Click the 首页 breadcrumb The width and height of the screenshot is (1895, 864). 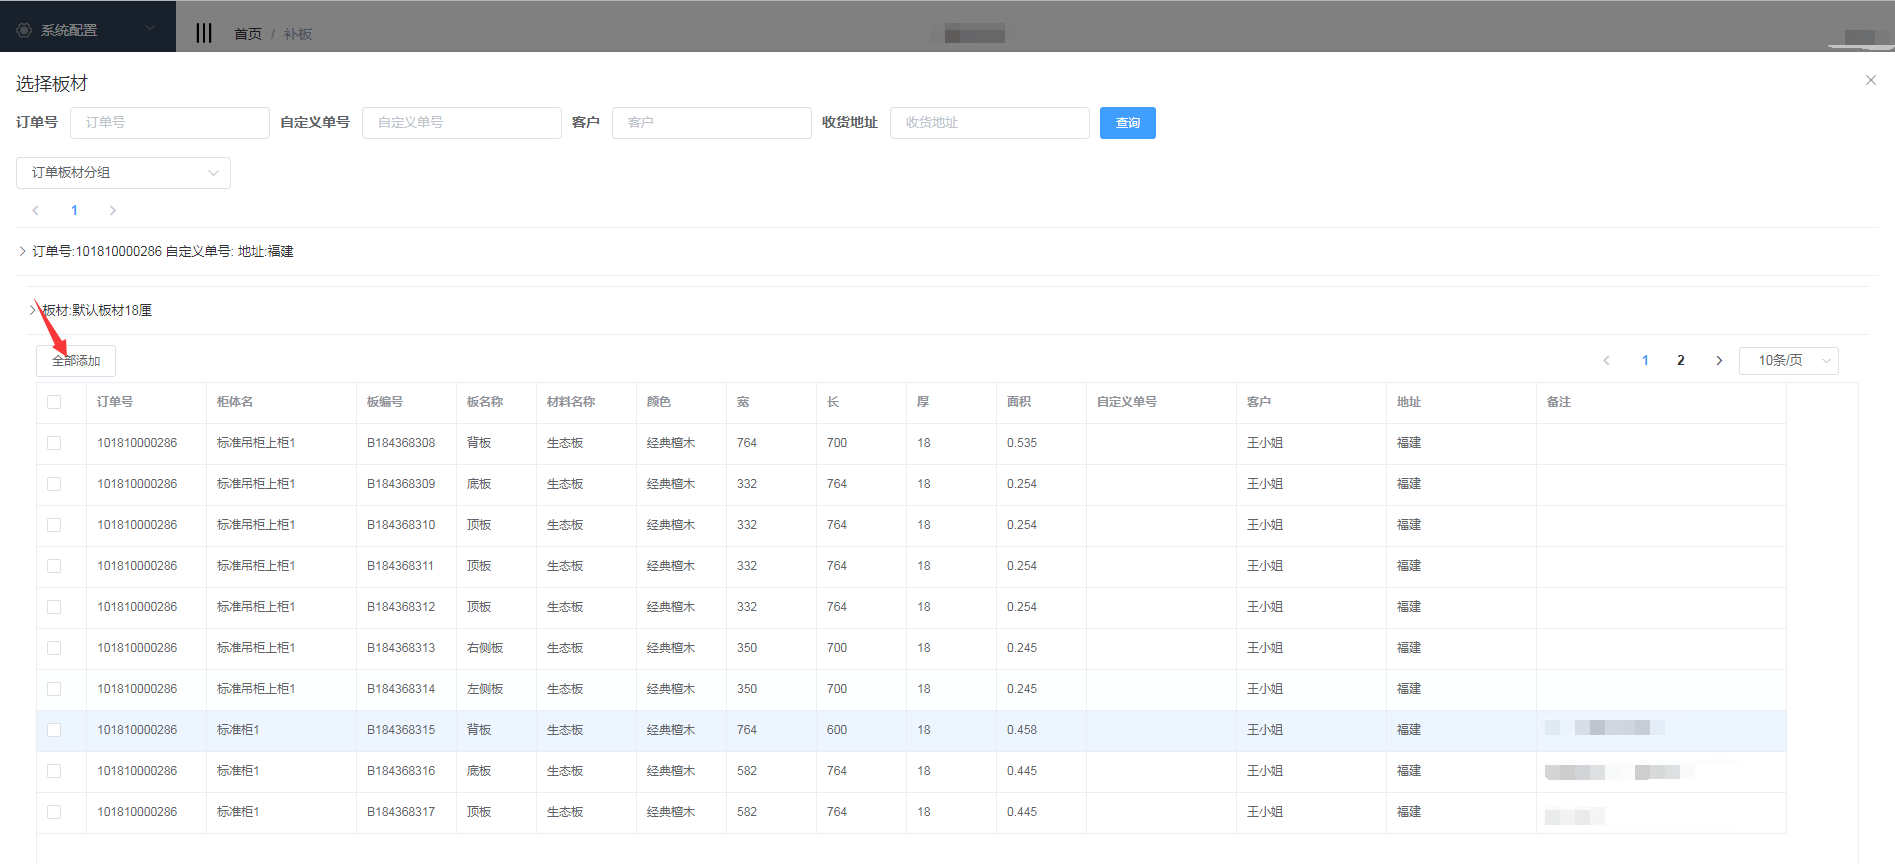pos(247,34)
